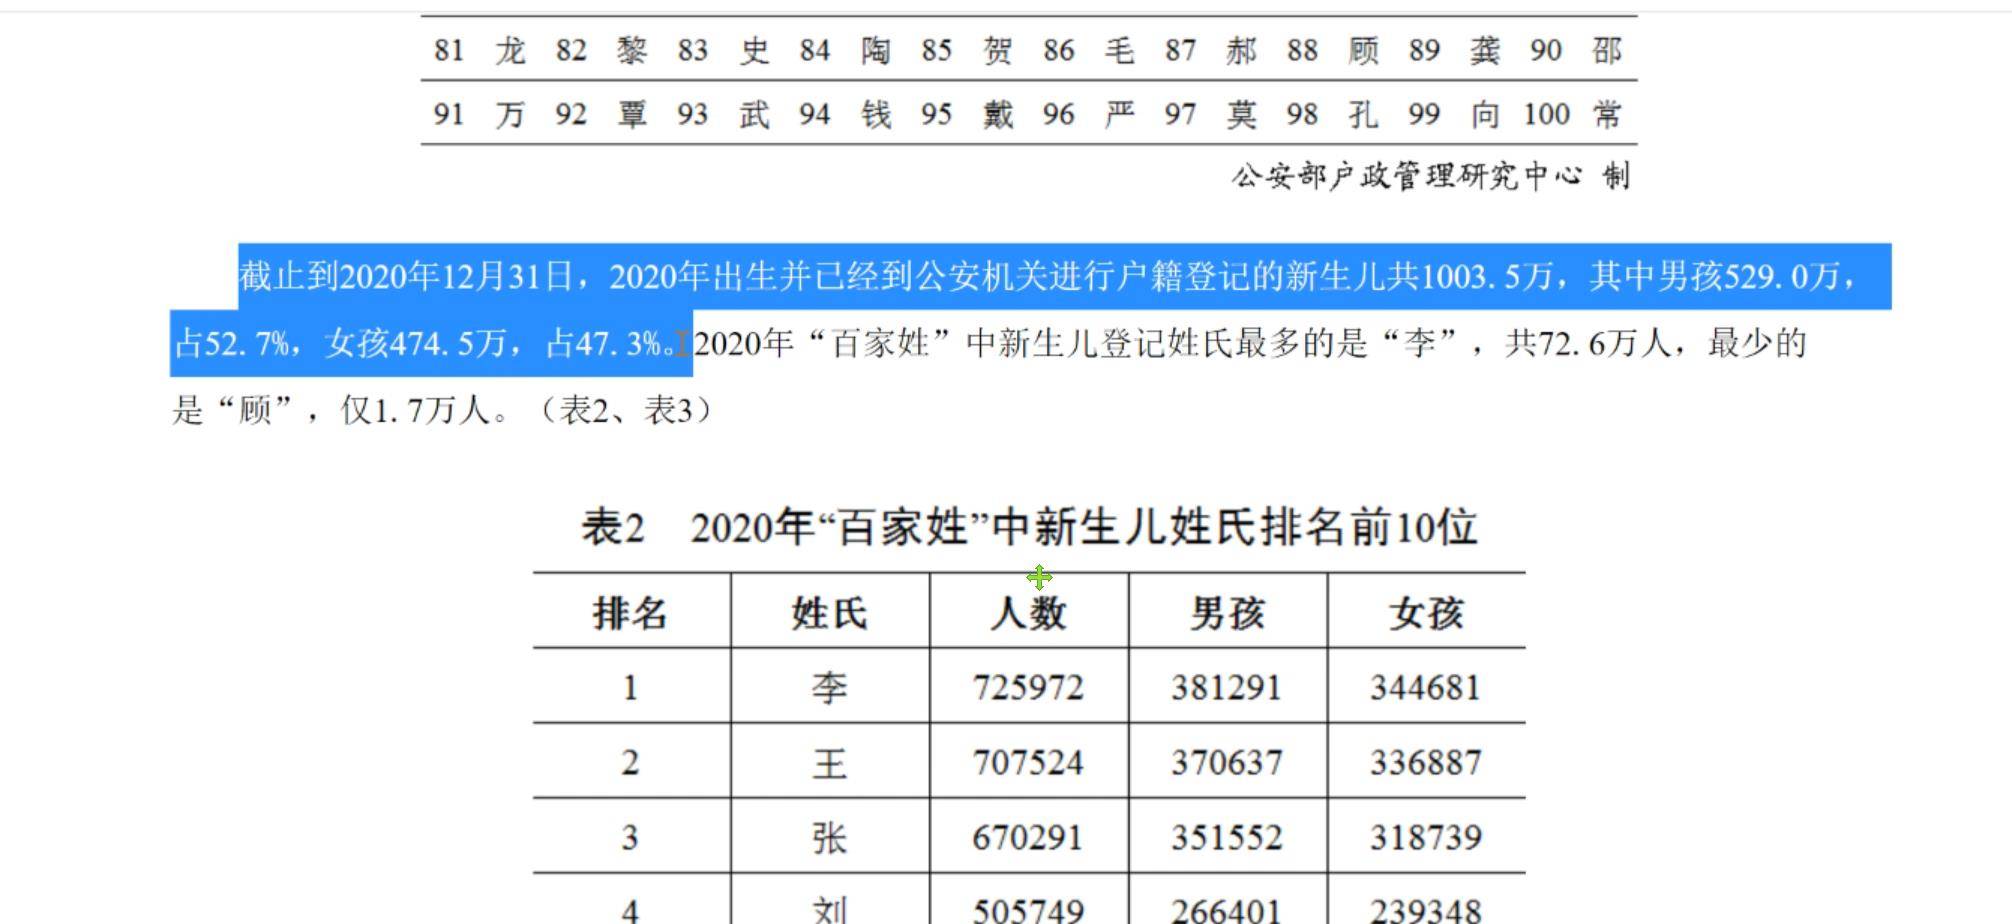Viewport: 2012px width, 924px height.
Task: Click the 男孩 column header
Action: tap(1227, 613)
